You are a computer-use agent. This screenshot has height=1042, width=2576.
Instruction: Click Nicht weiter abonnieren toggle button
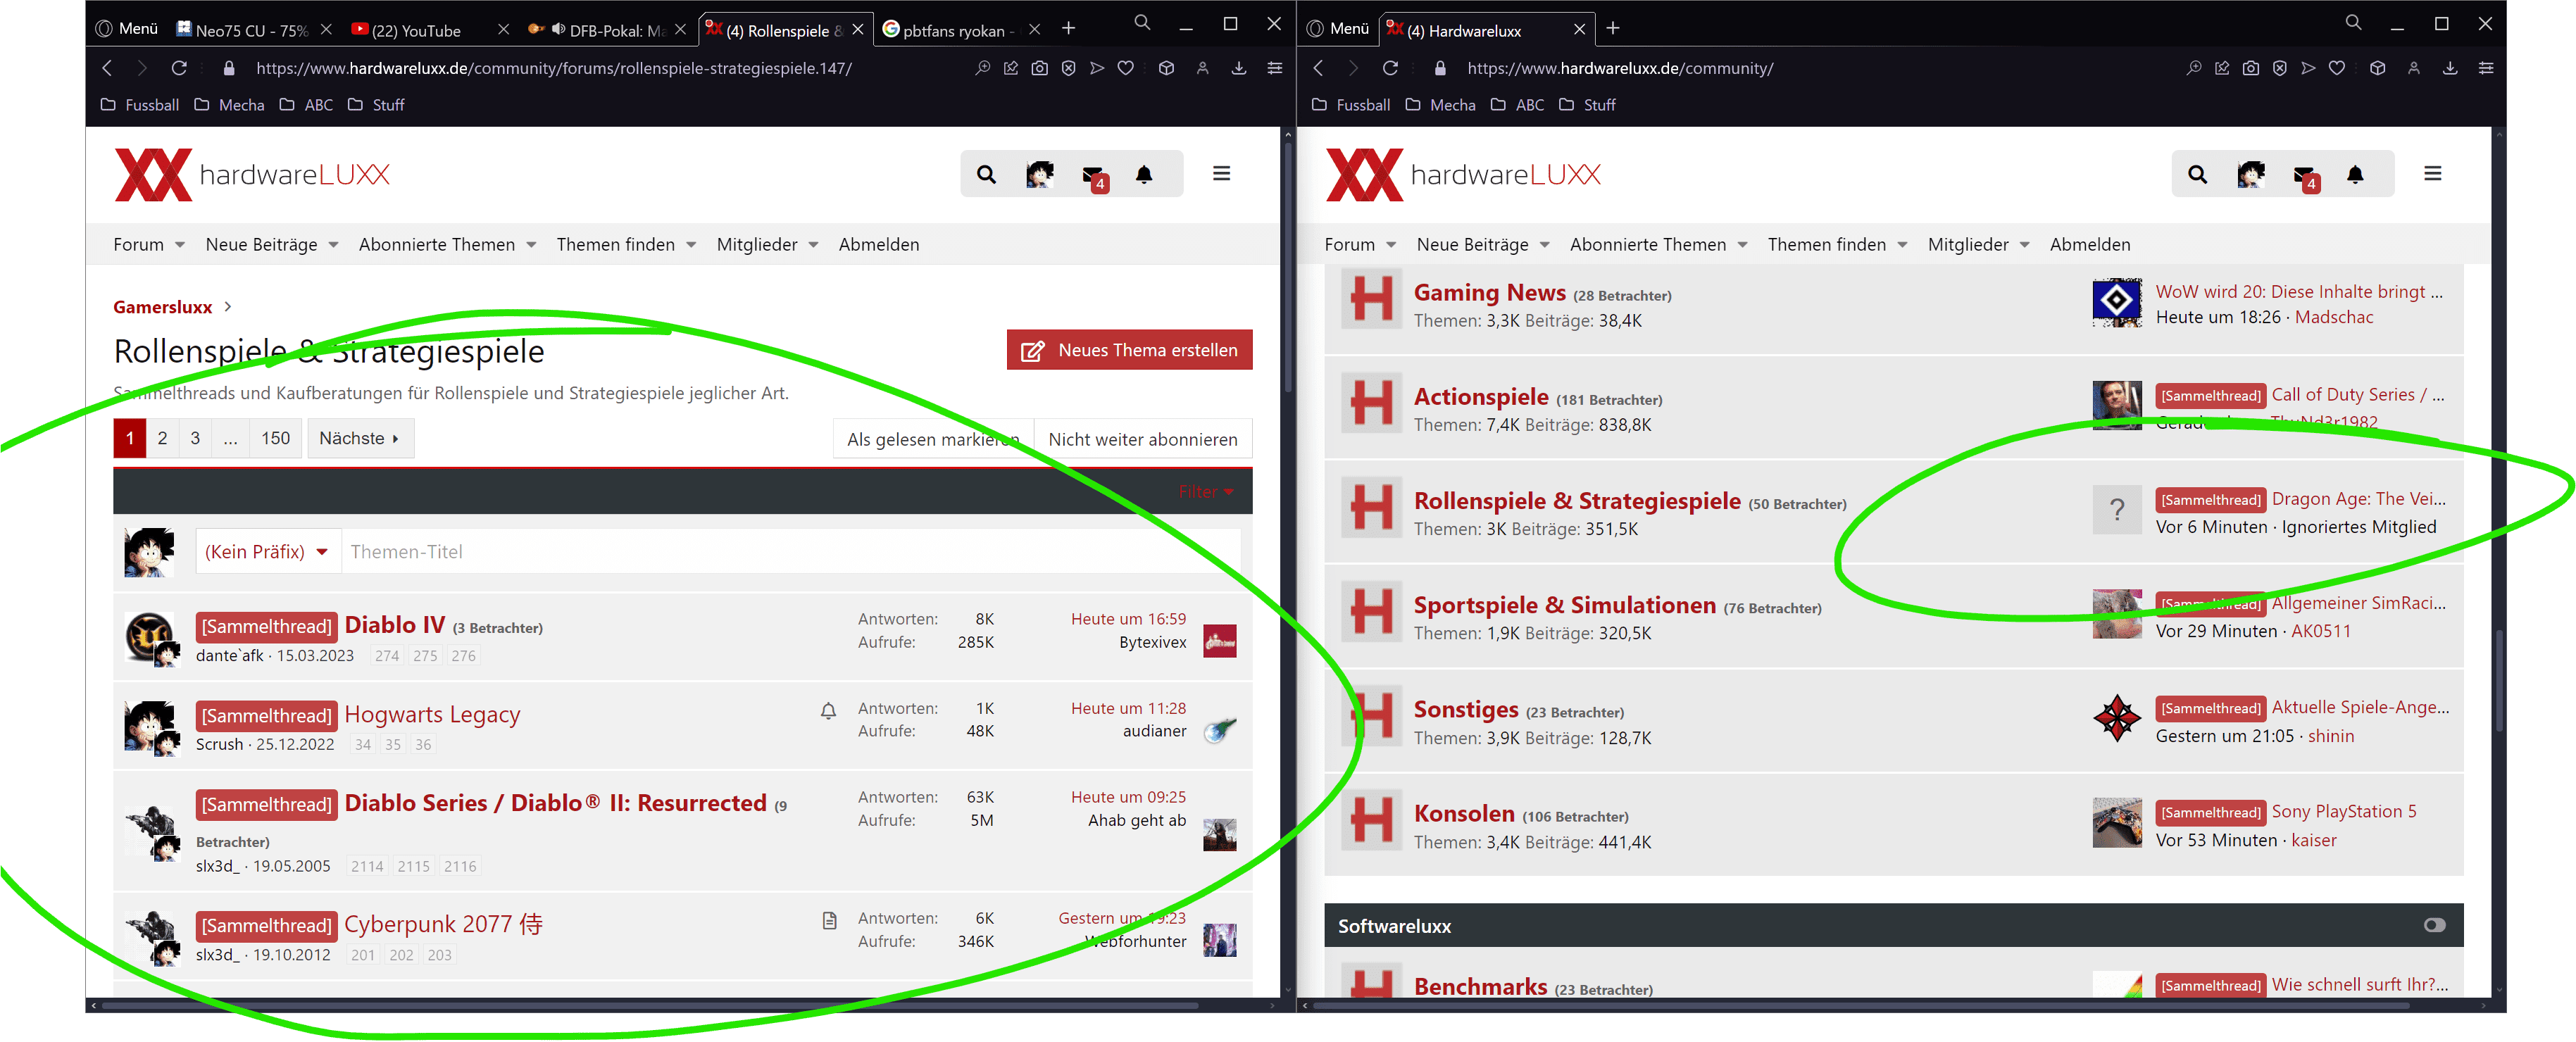pyautogui.click(x=1142, y=439)
